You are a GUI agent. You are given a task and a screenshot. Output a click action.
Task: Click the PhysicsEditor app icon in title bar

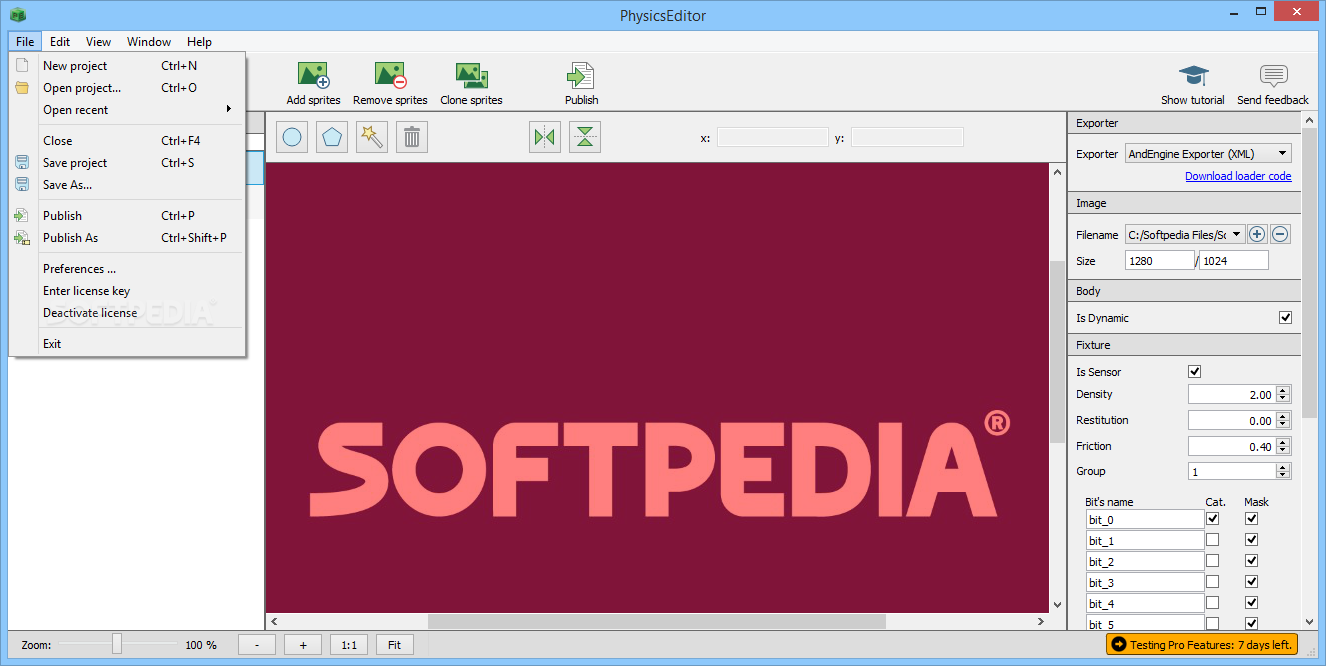click(x=18, y=14)
